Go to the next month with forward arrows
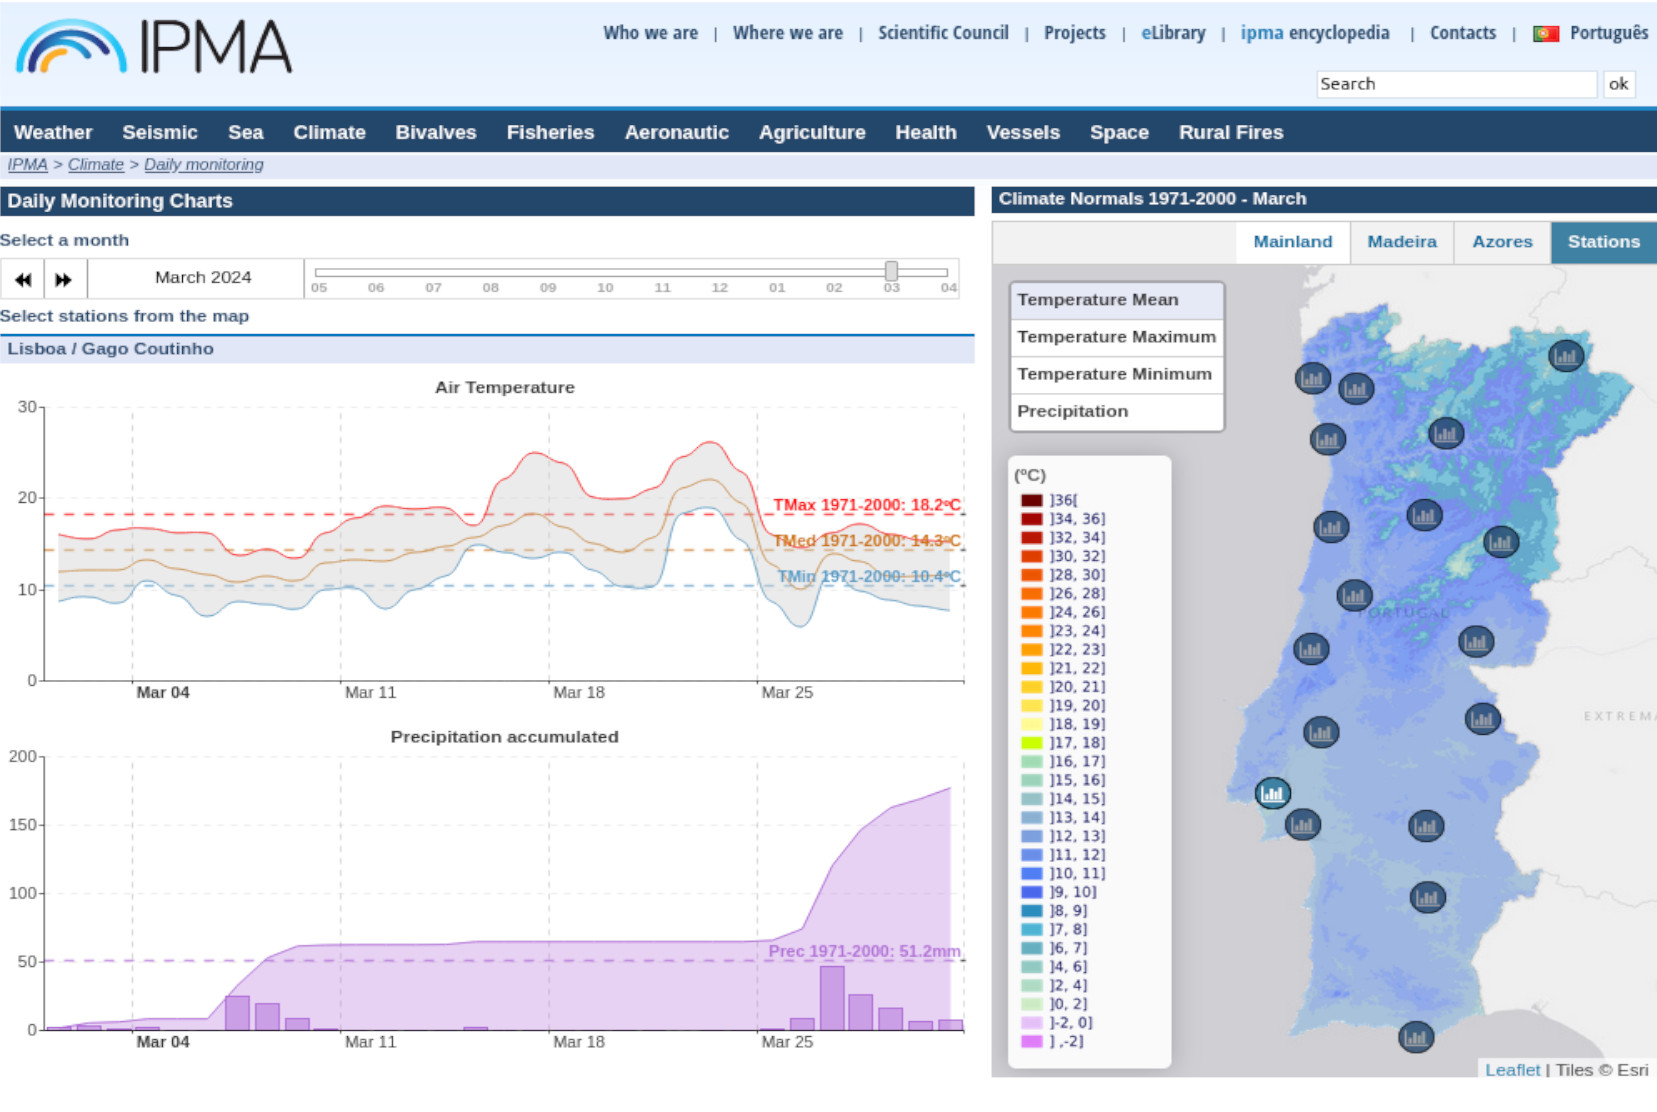 [64, 279]
